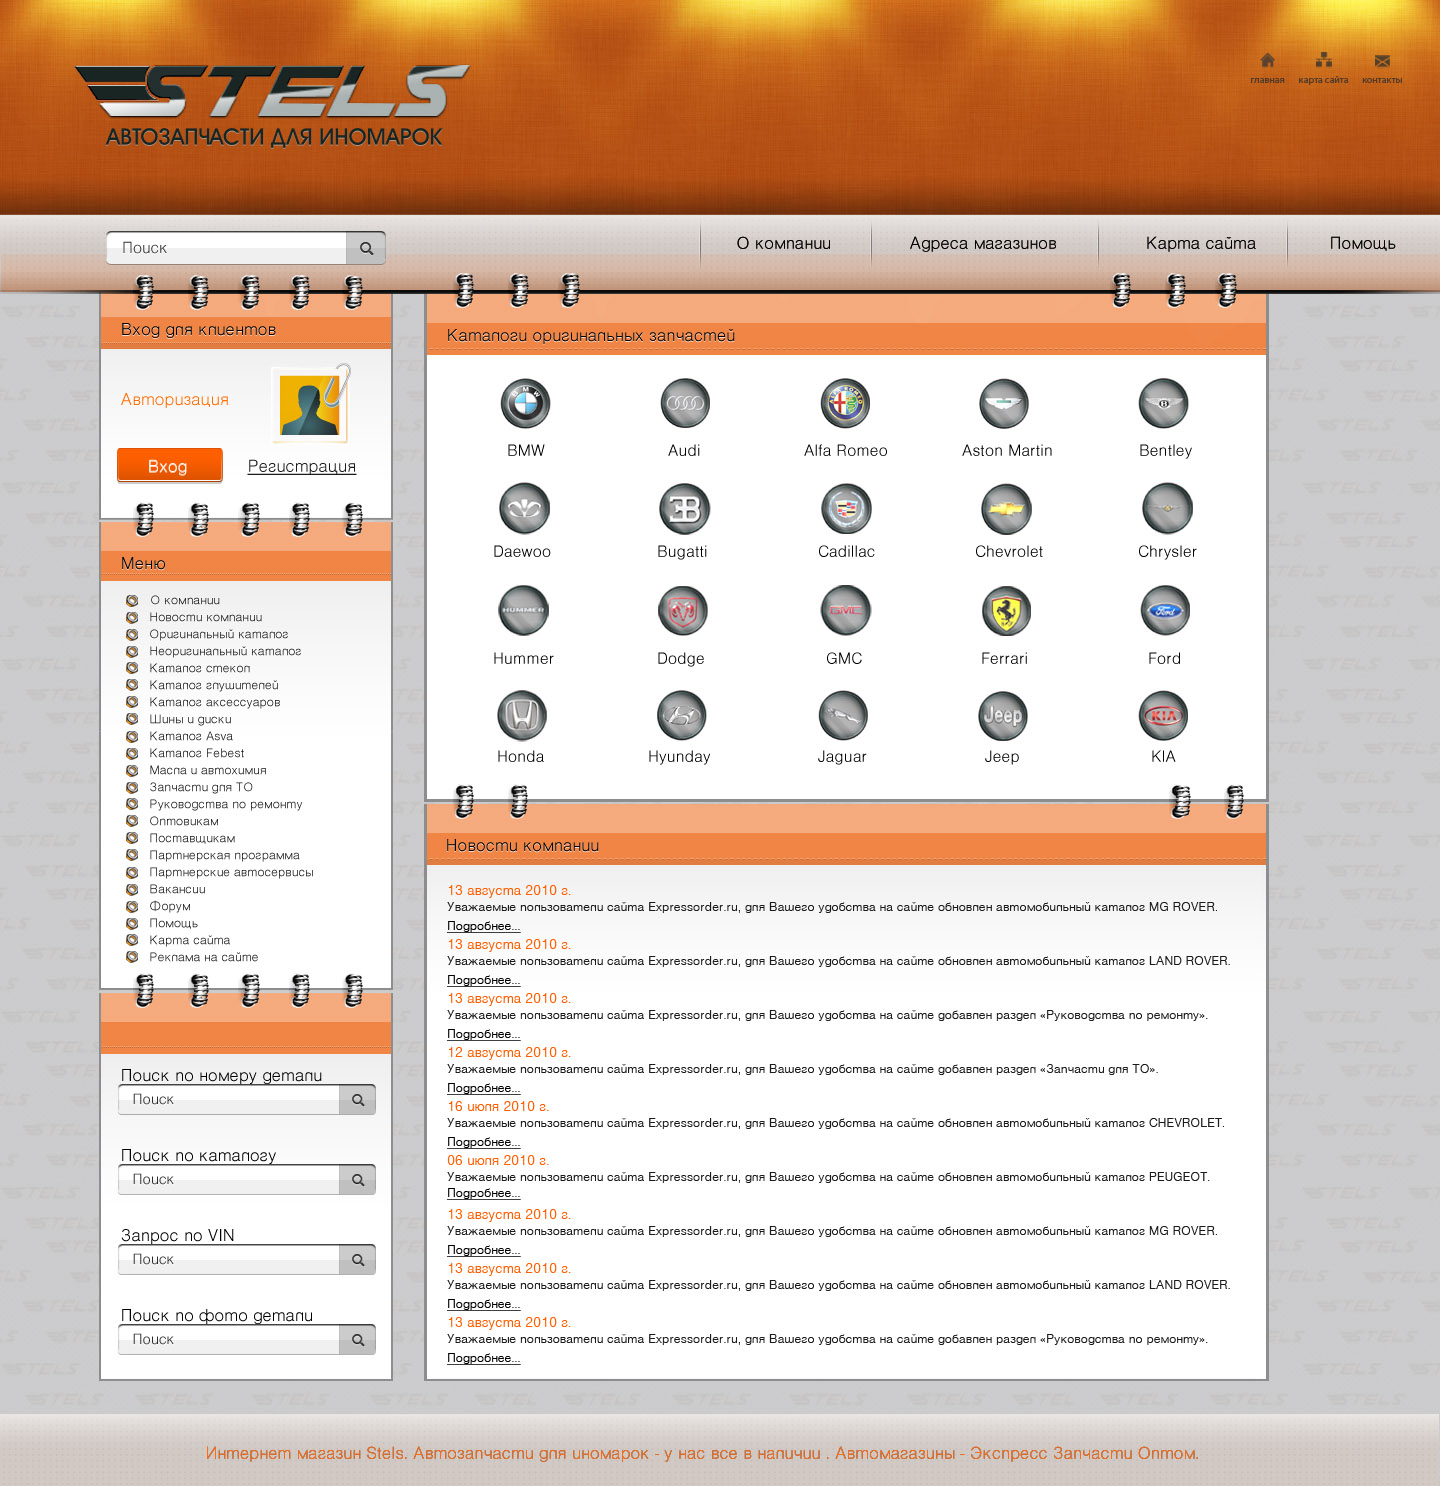1440x1486 pixels.
Task: Select 'Шины и диски' in the side menu
Action: click(190, 719)
